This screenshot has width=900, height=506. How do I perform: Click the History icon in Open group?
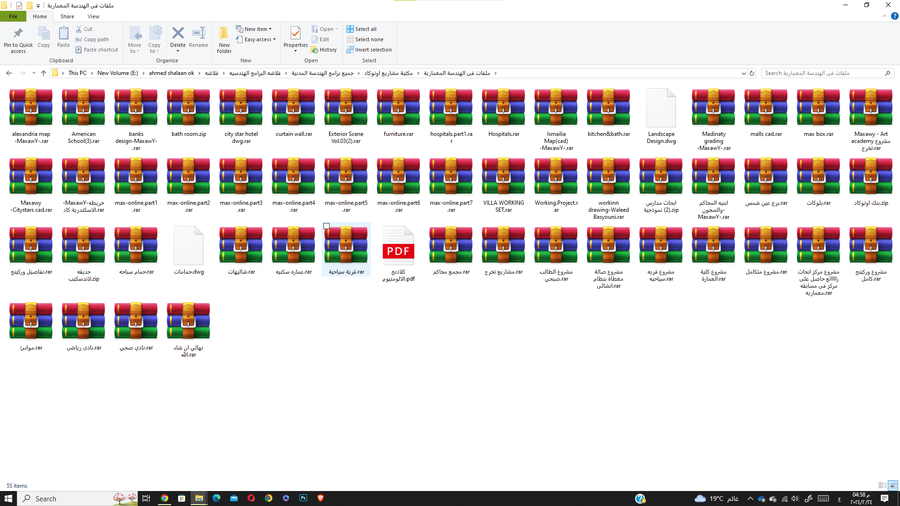click(x=324, y=50)
